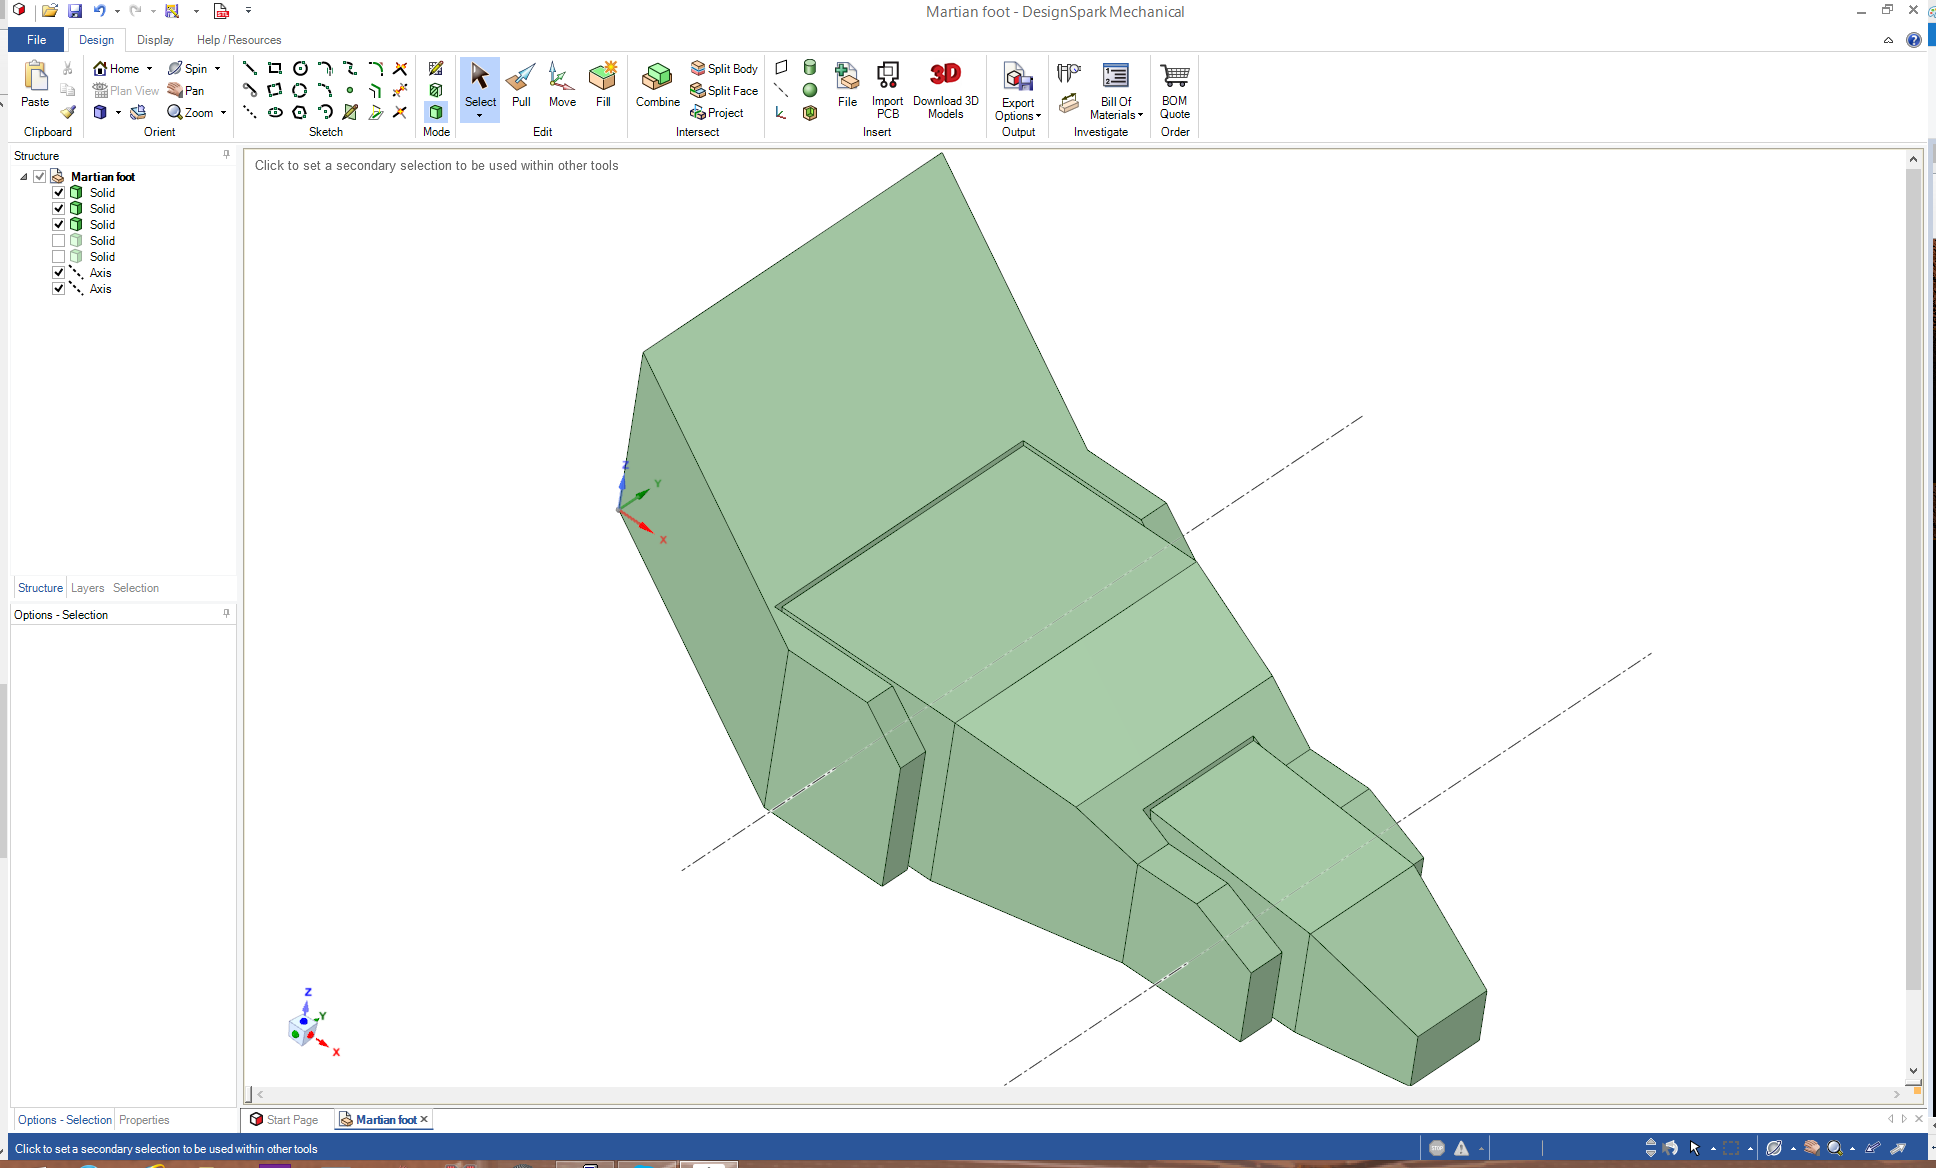Check the fourth Solid's visibility checkbox
Screen dimensions: 1936x1168
tap(59, 241)
